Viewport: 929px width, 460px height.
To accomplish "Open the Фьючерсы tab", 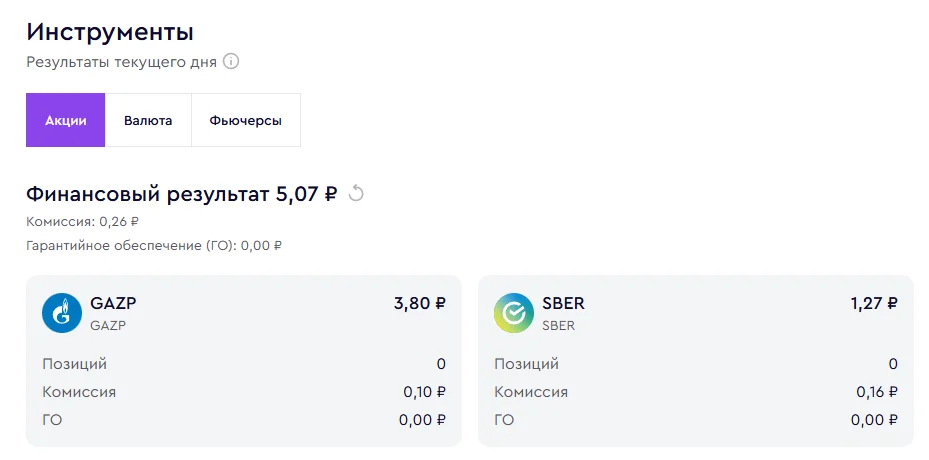I will tap(245, 120).
